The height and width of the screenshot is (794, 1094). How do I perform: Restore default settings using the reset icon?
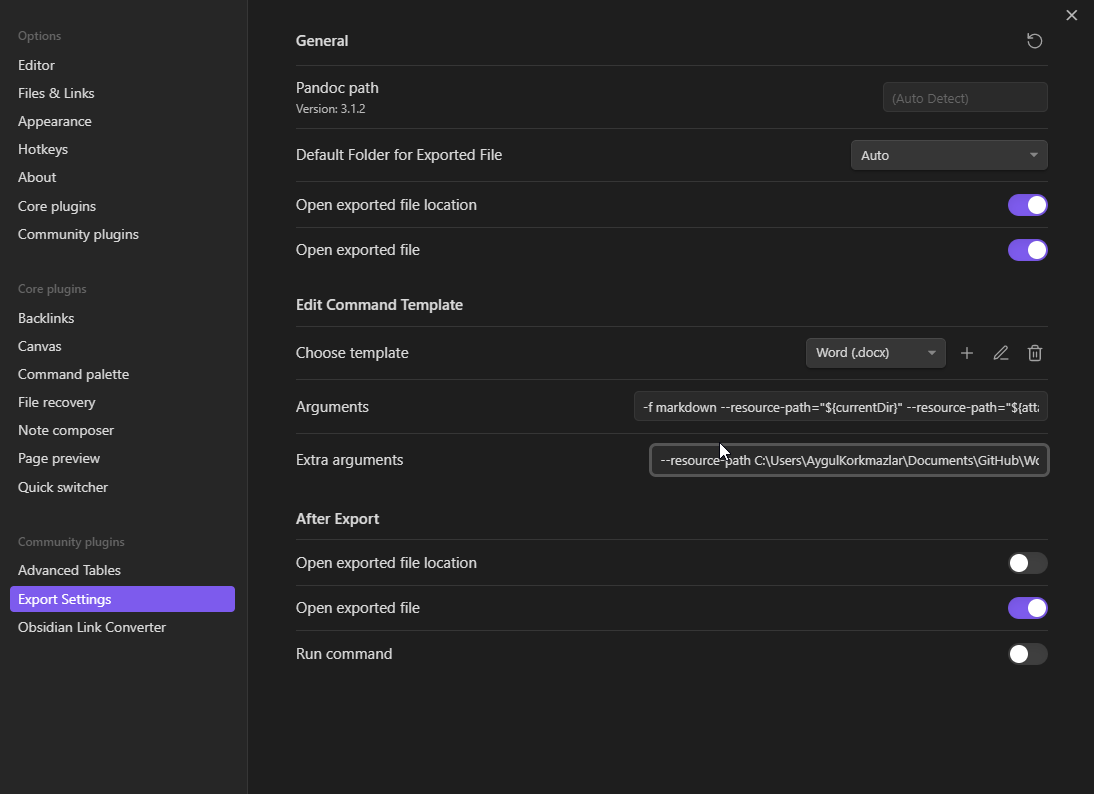(1034, 41)
